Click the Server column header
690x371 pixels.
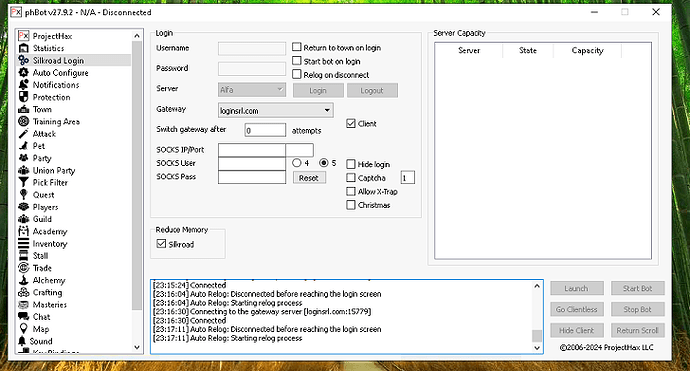469,51
